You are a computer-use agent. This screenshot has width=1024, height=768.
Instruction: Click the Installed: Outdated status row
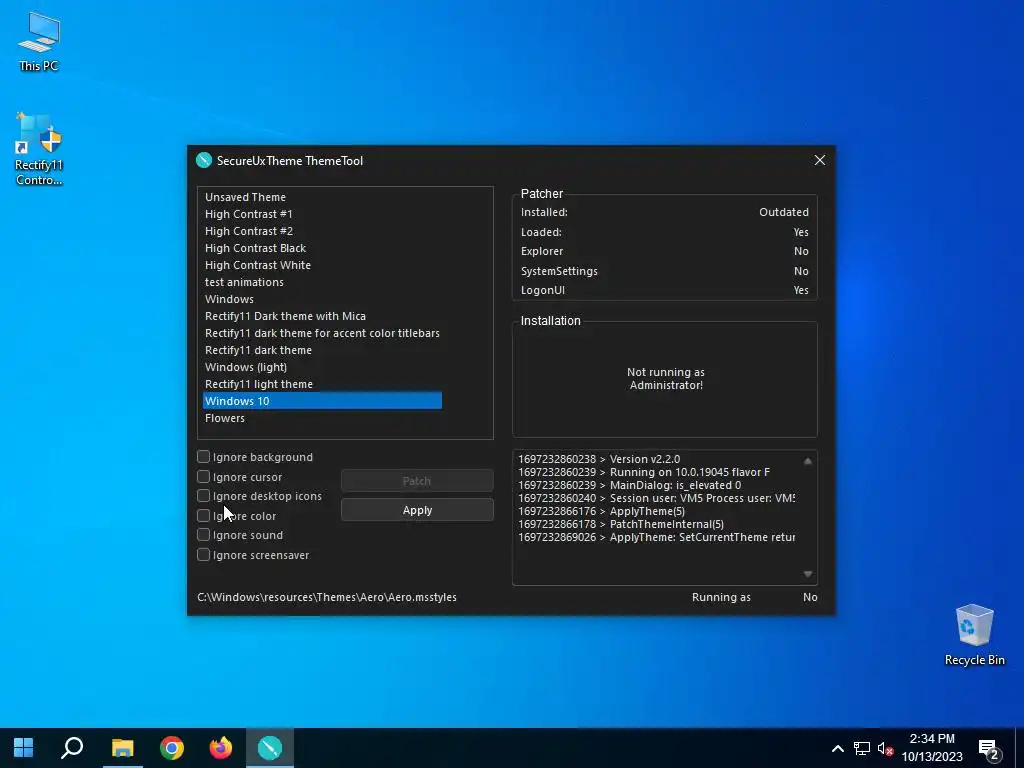(x=664, y=212)
